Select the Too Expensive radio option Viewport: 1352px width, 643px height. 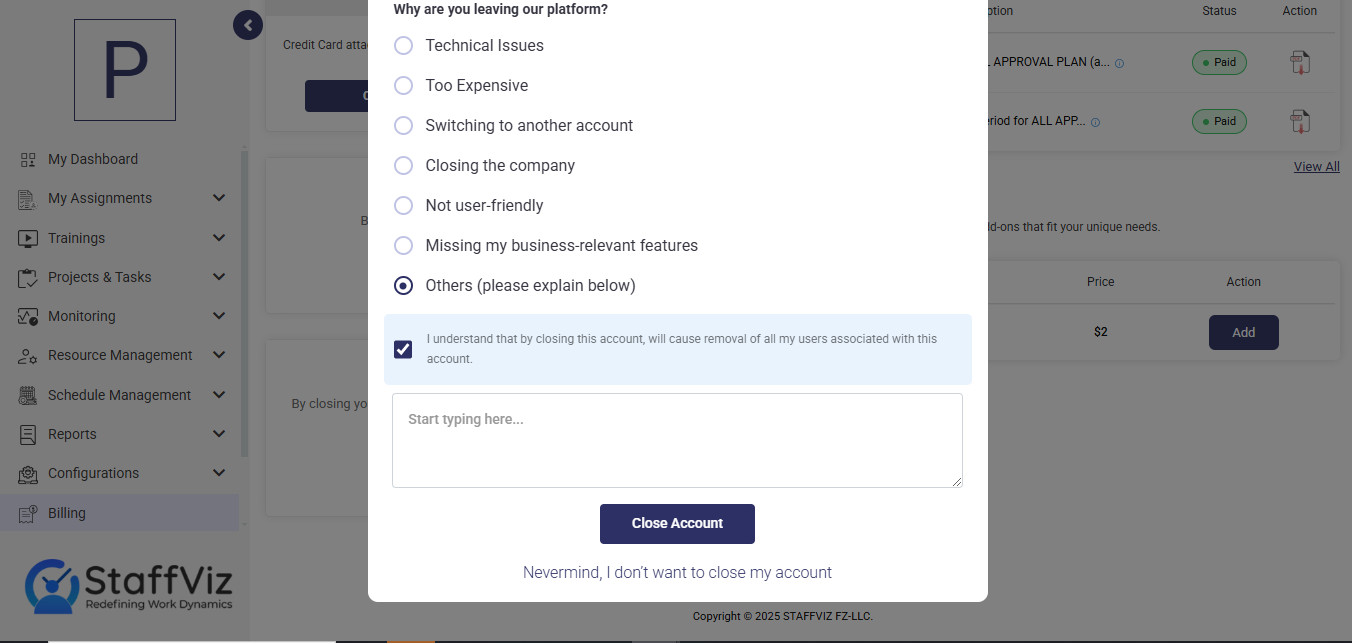pos(403,85)
